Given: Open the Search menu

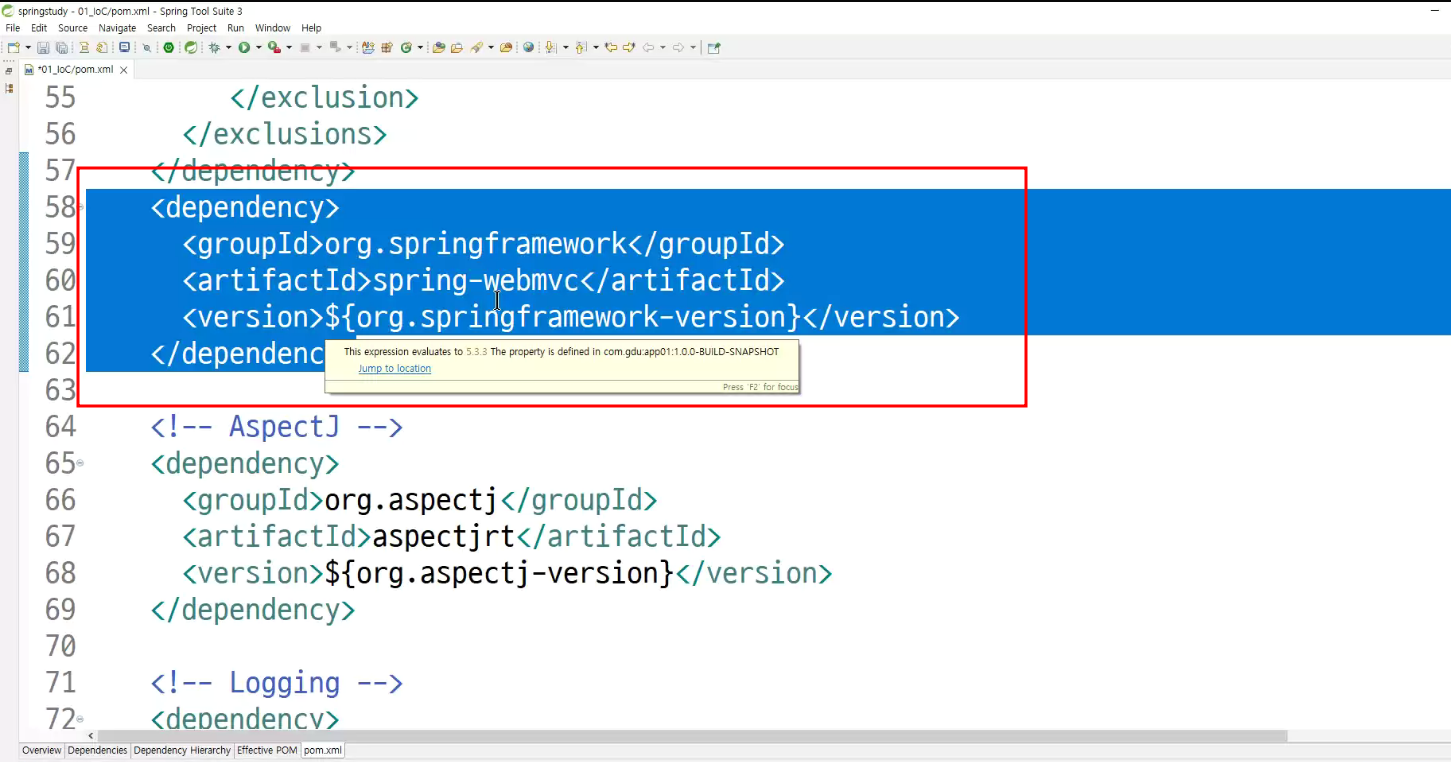Looking at the screenshot, I should click(x=161, y=28).
